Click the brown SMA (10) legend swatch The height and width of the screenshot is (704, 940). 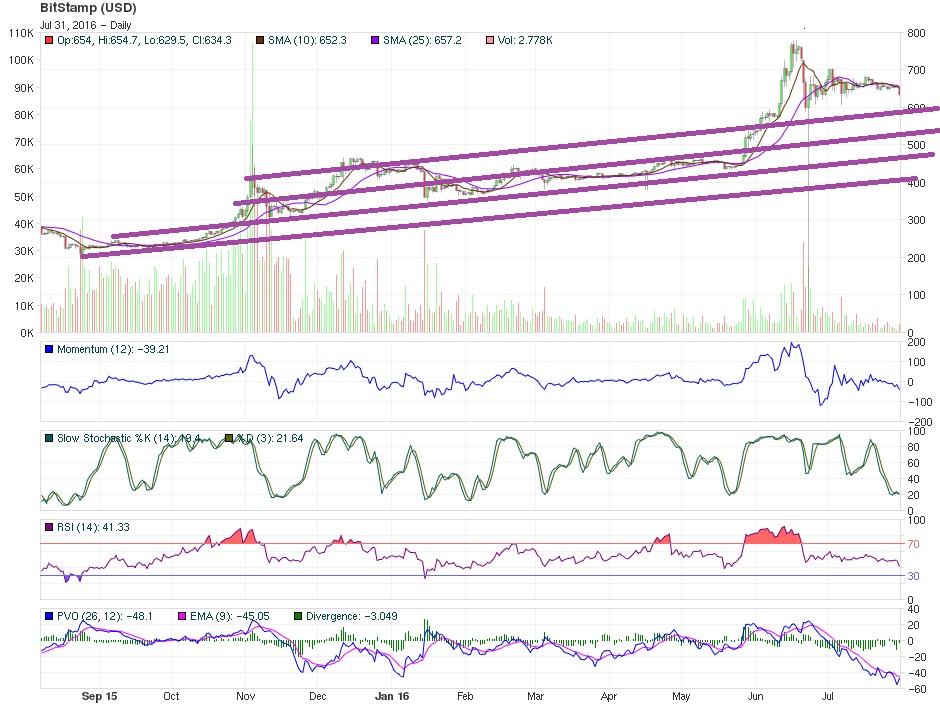point(261,40)
